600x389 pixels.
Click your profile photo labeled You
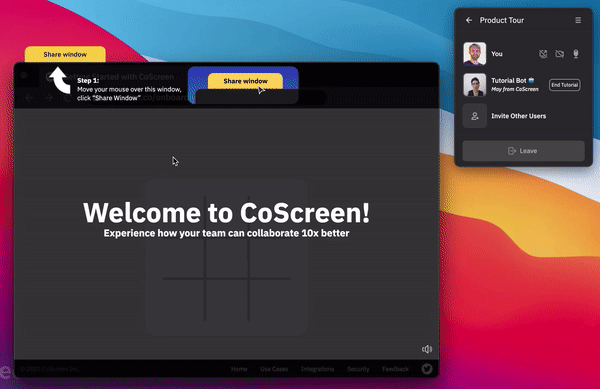coord(474,54)
